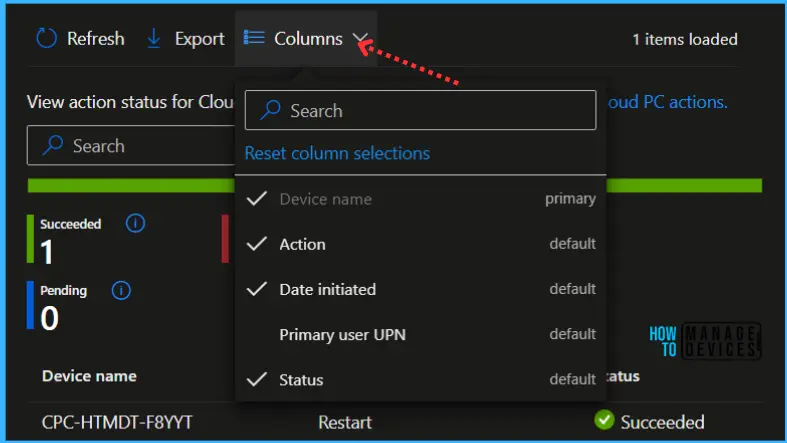The image size is (787, 443).
Task: Click the Export toolbar button
Action: pos(186,39)
